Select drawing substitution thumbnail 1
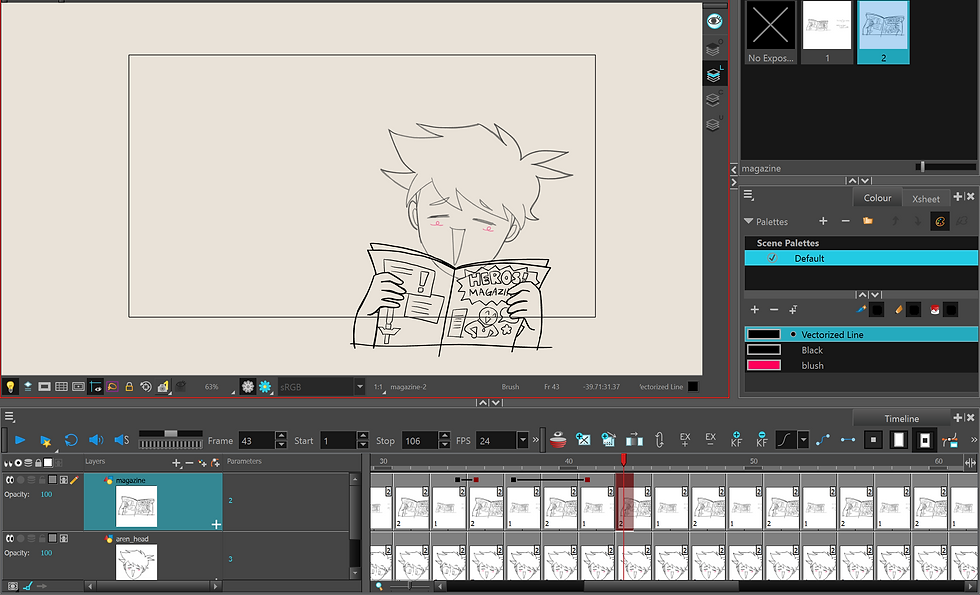Screen dimensions: 980x595 pos(827,32)
